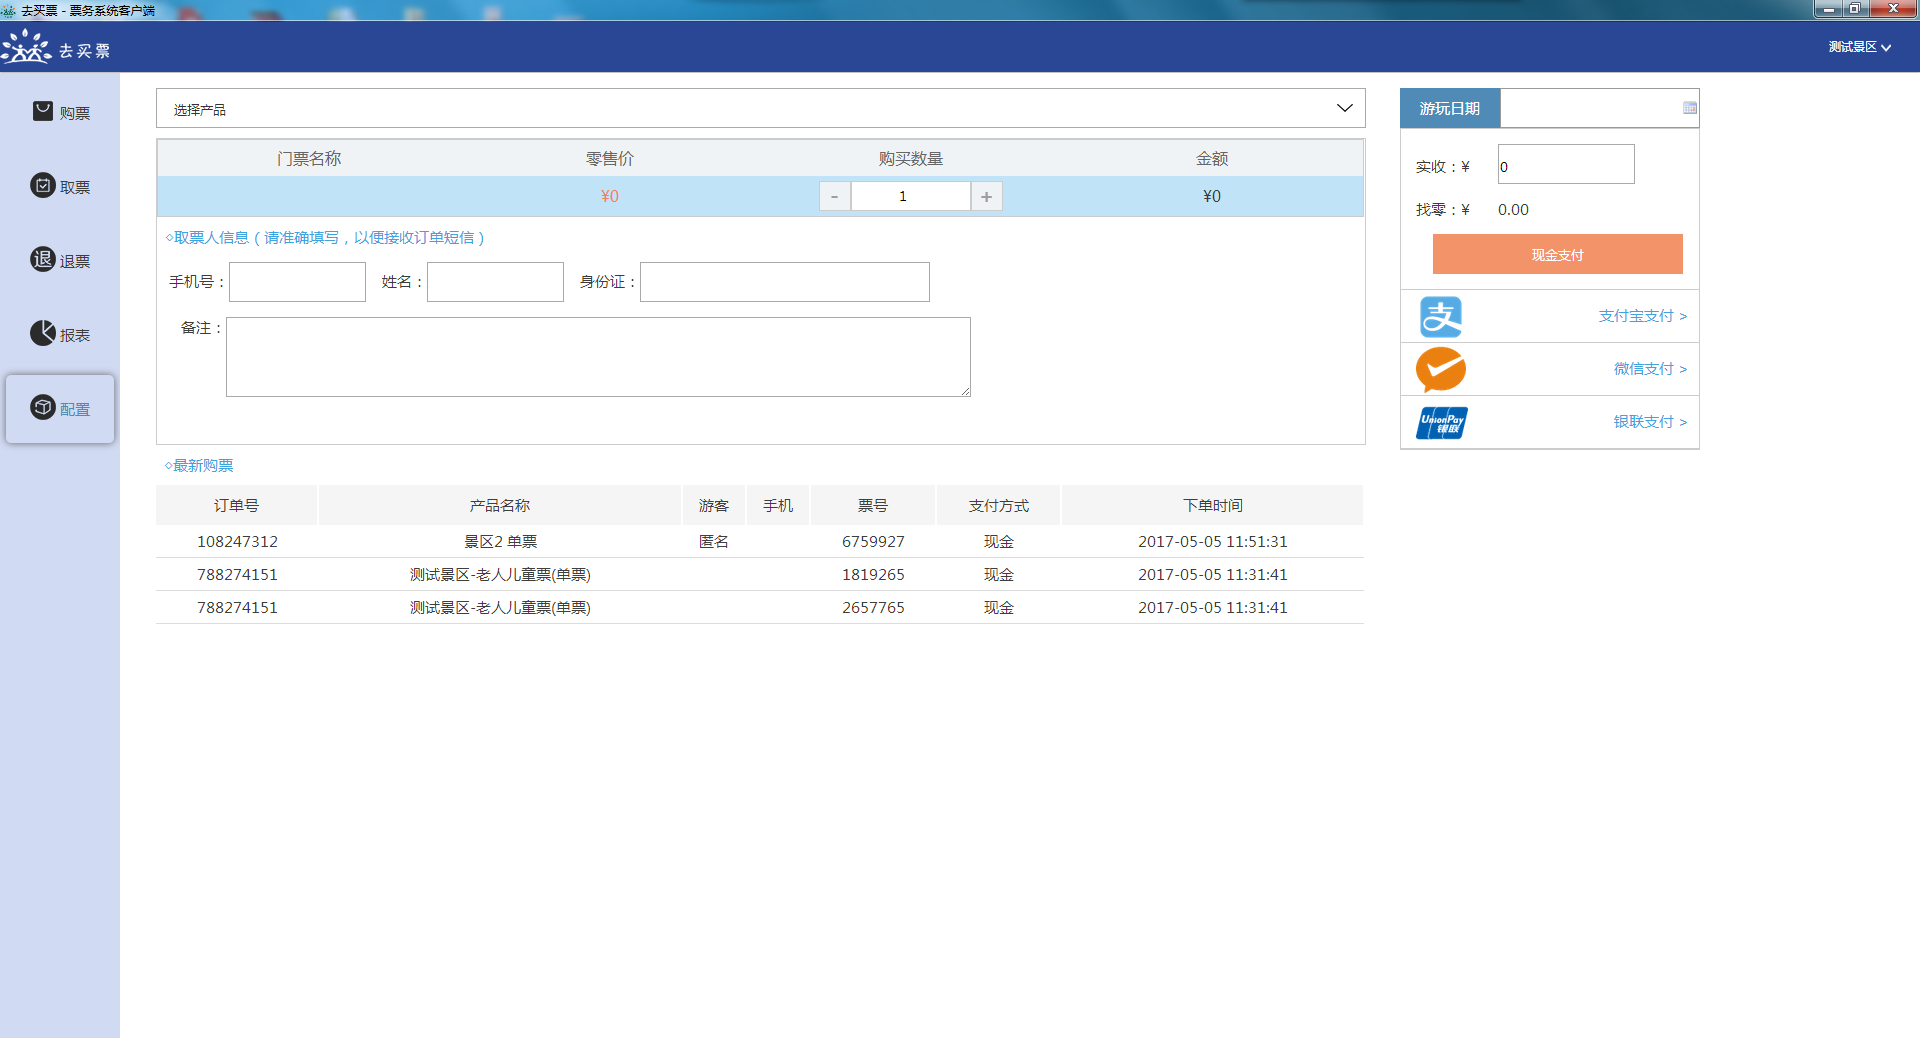Select order row 108247312 in latest purchases
Image resolution: width=1920 pixels, height=1038 pixels.
tap(238, 541)
